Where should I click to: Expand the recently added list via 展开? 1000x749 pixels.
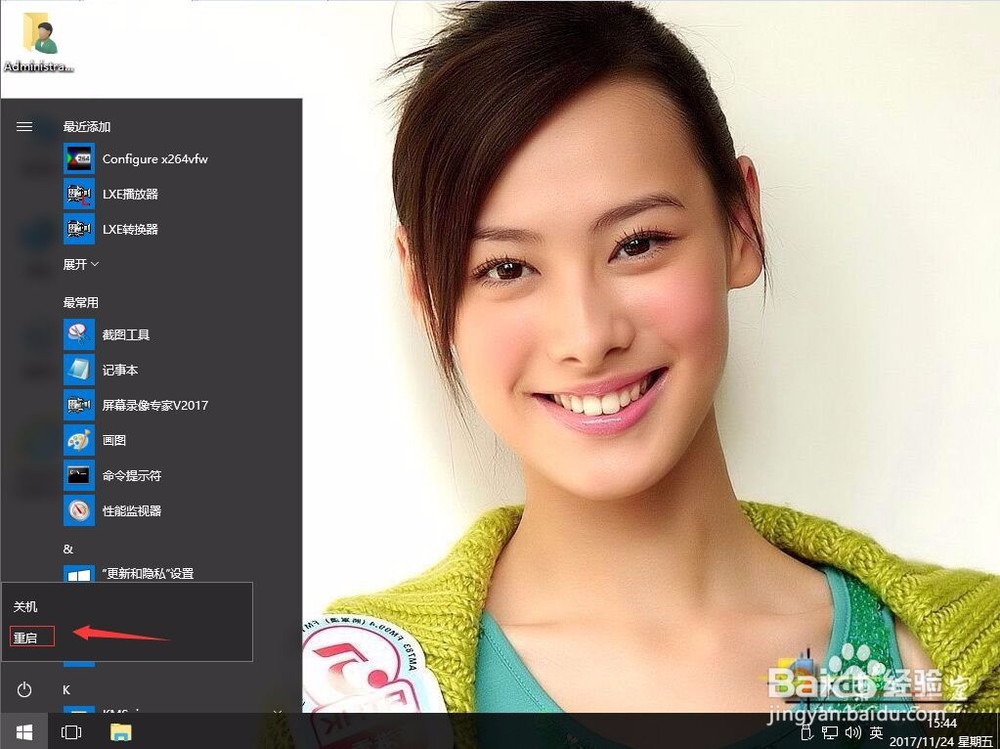coord(80,264)
